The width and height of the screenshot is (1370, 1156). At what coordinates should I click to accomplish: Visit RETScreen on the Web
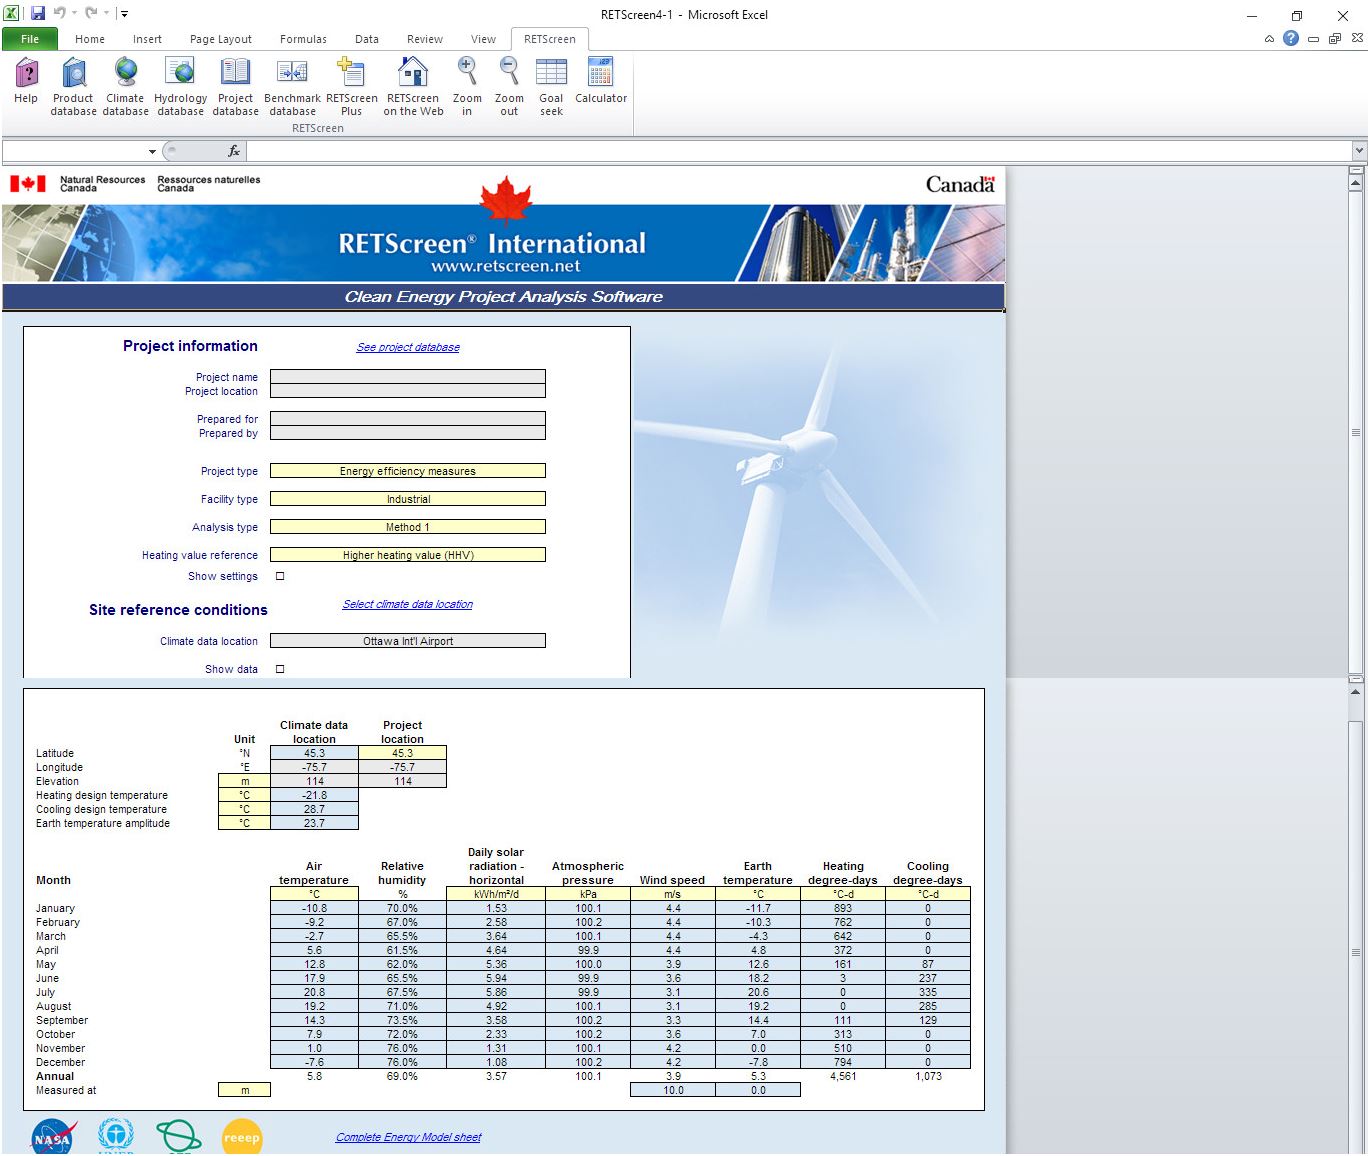coord(412,85)
